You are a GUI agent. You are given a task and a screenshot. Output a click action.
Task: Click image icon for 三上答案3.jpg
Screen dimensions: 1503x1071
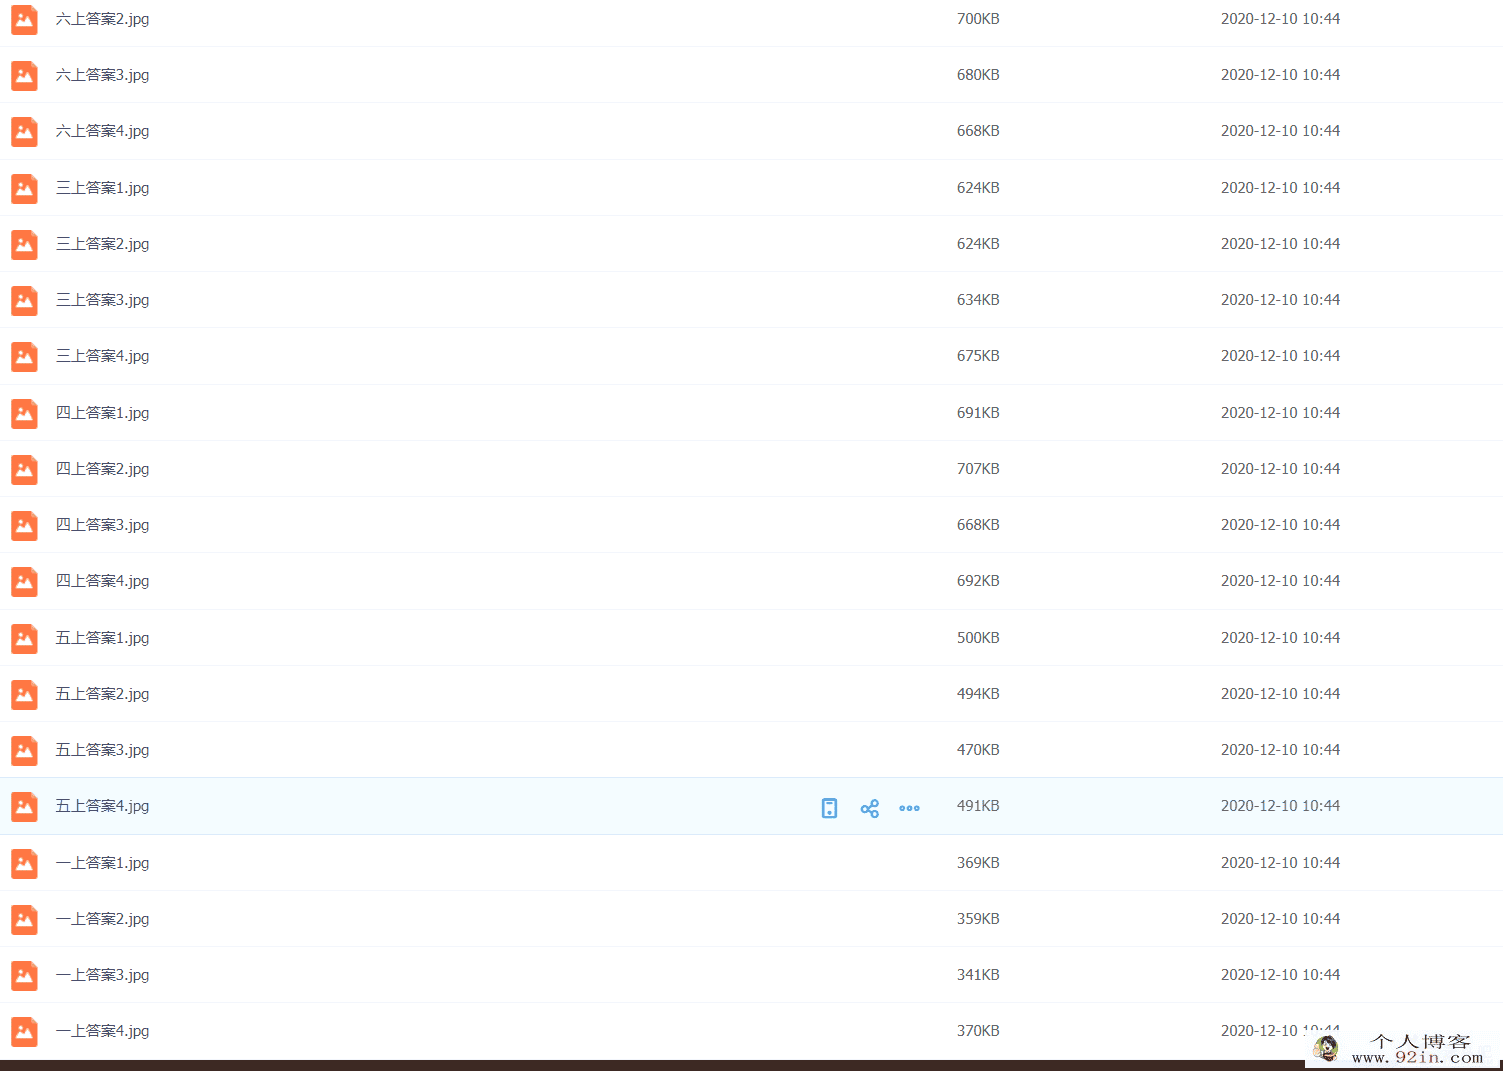[x=24, y=300]
